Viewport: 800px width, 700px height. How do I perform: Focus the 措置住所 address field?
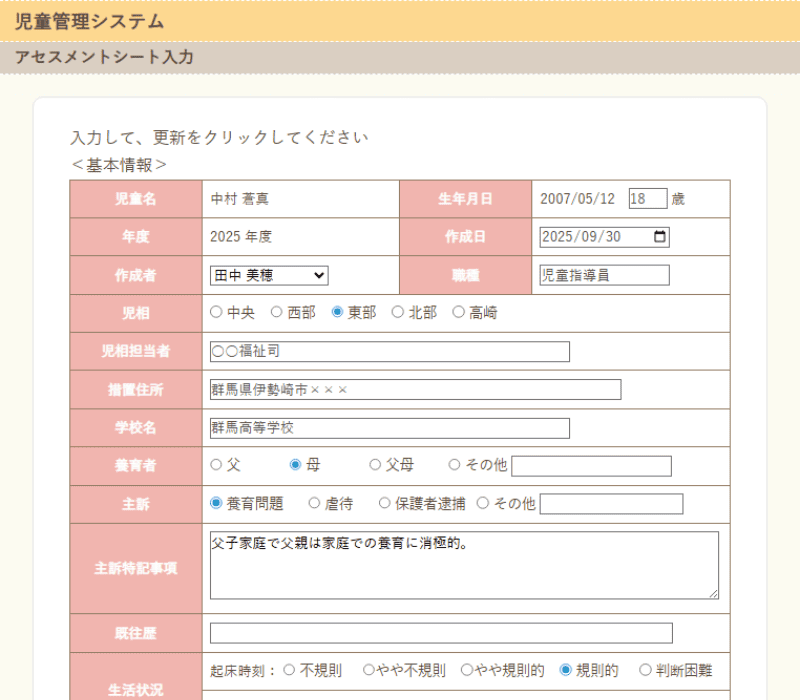pyautogui.click(x=415, y=389)
